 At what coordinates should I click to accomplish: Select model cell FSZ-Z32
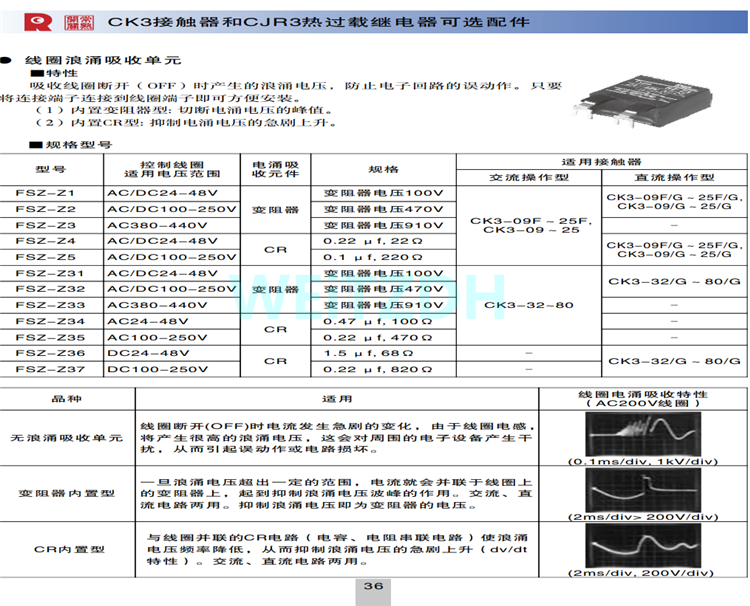click(x=50, y=289)
